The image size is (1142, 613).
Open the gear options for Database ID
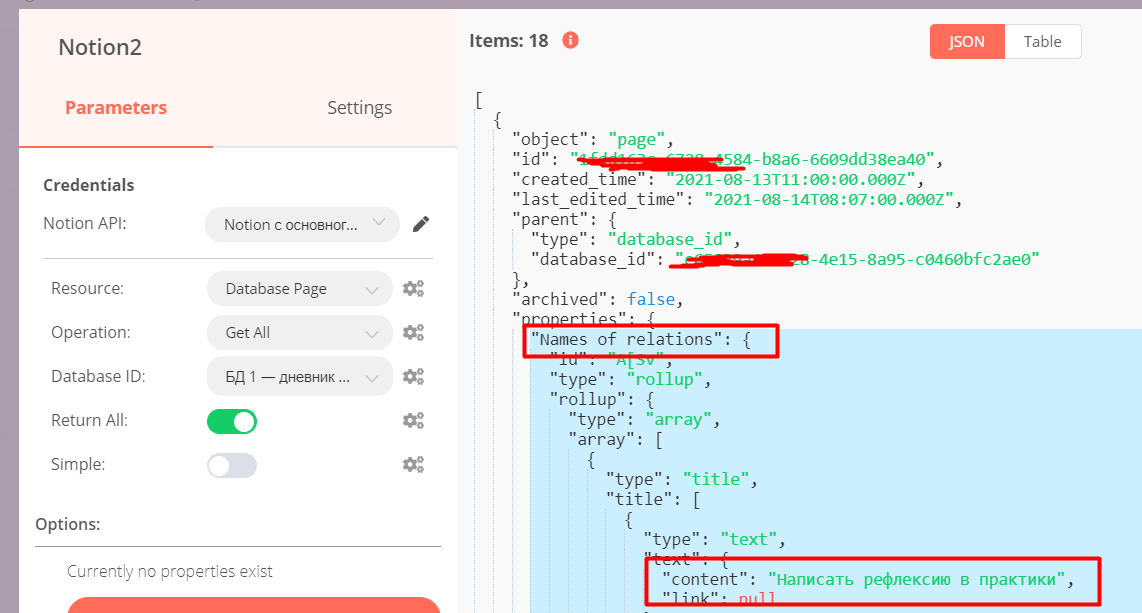point(413,376)
